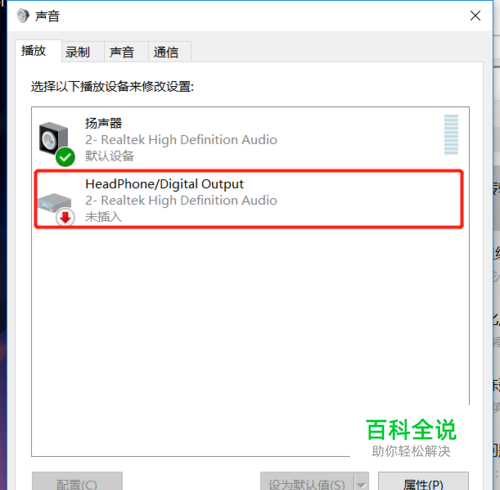Click the 配置(C) button
Image resolution: width=500 pixels, height=490 pixels.
[x=77, y=481]
